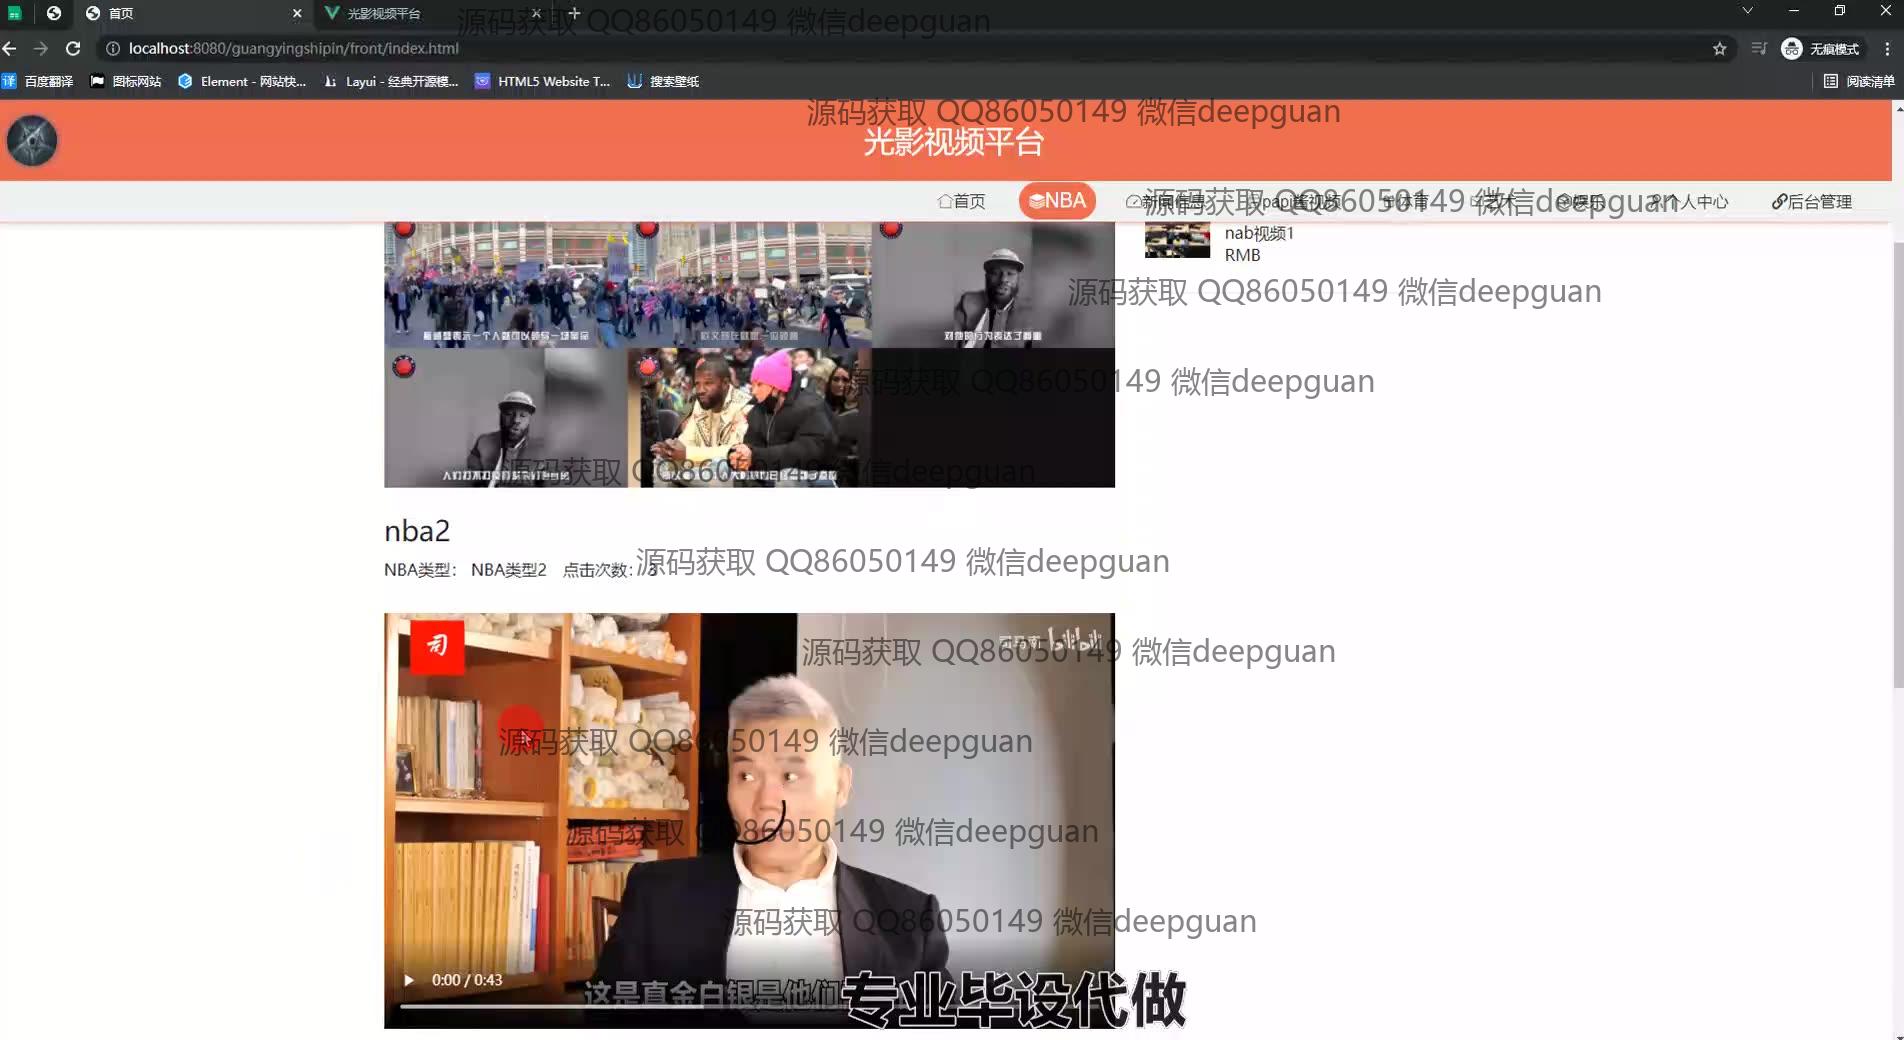
Task: Open the media control icon in the toolbar
Action: tap(1759, 48)
